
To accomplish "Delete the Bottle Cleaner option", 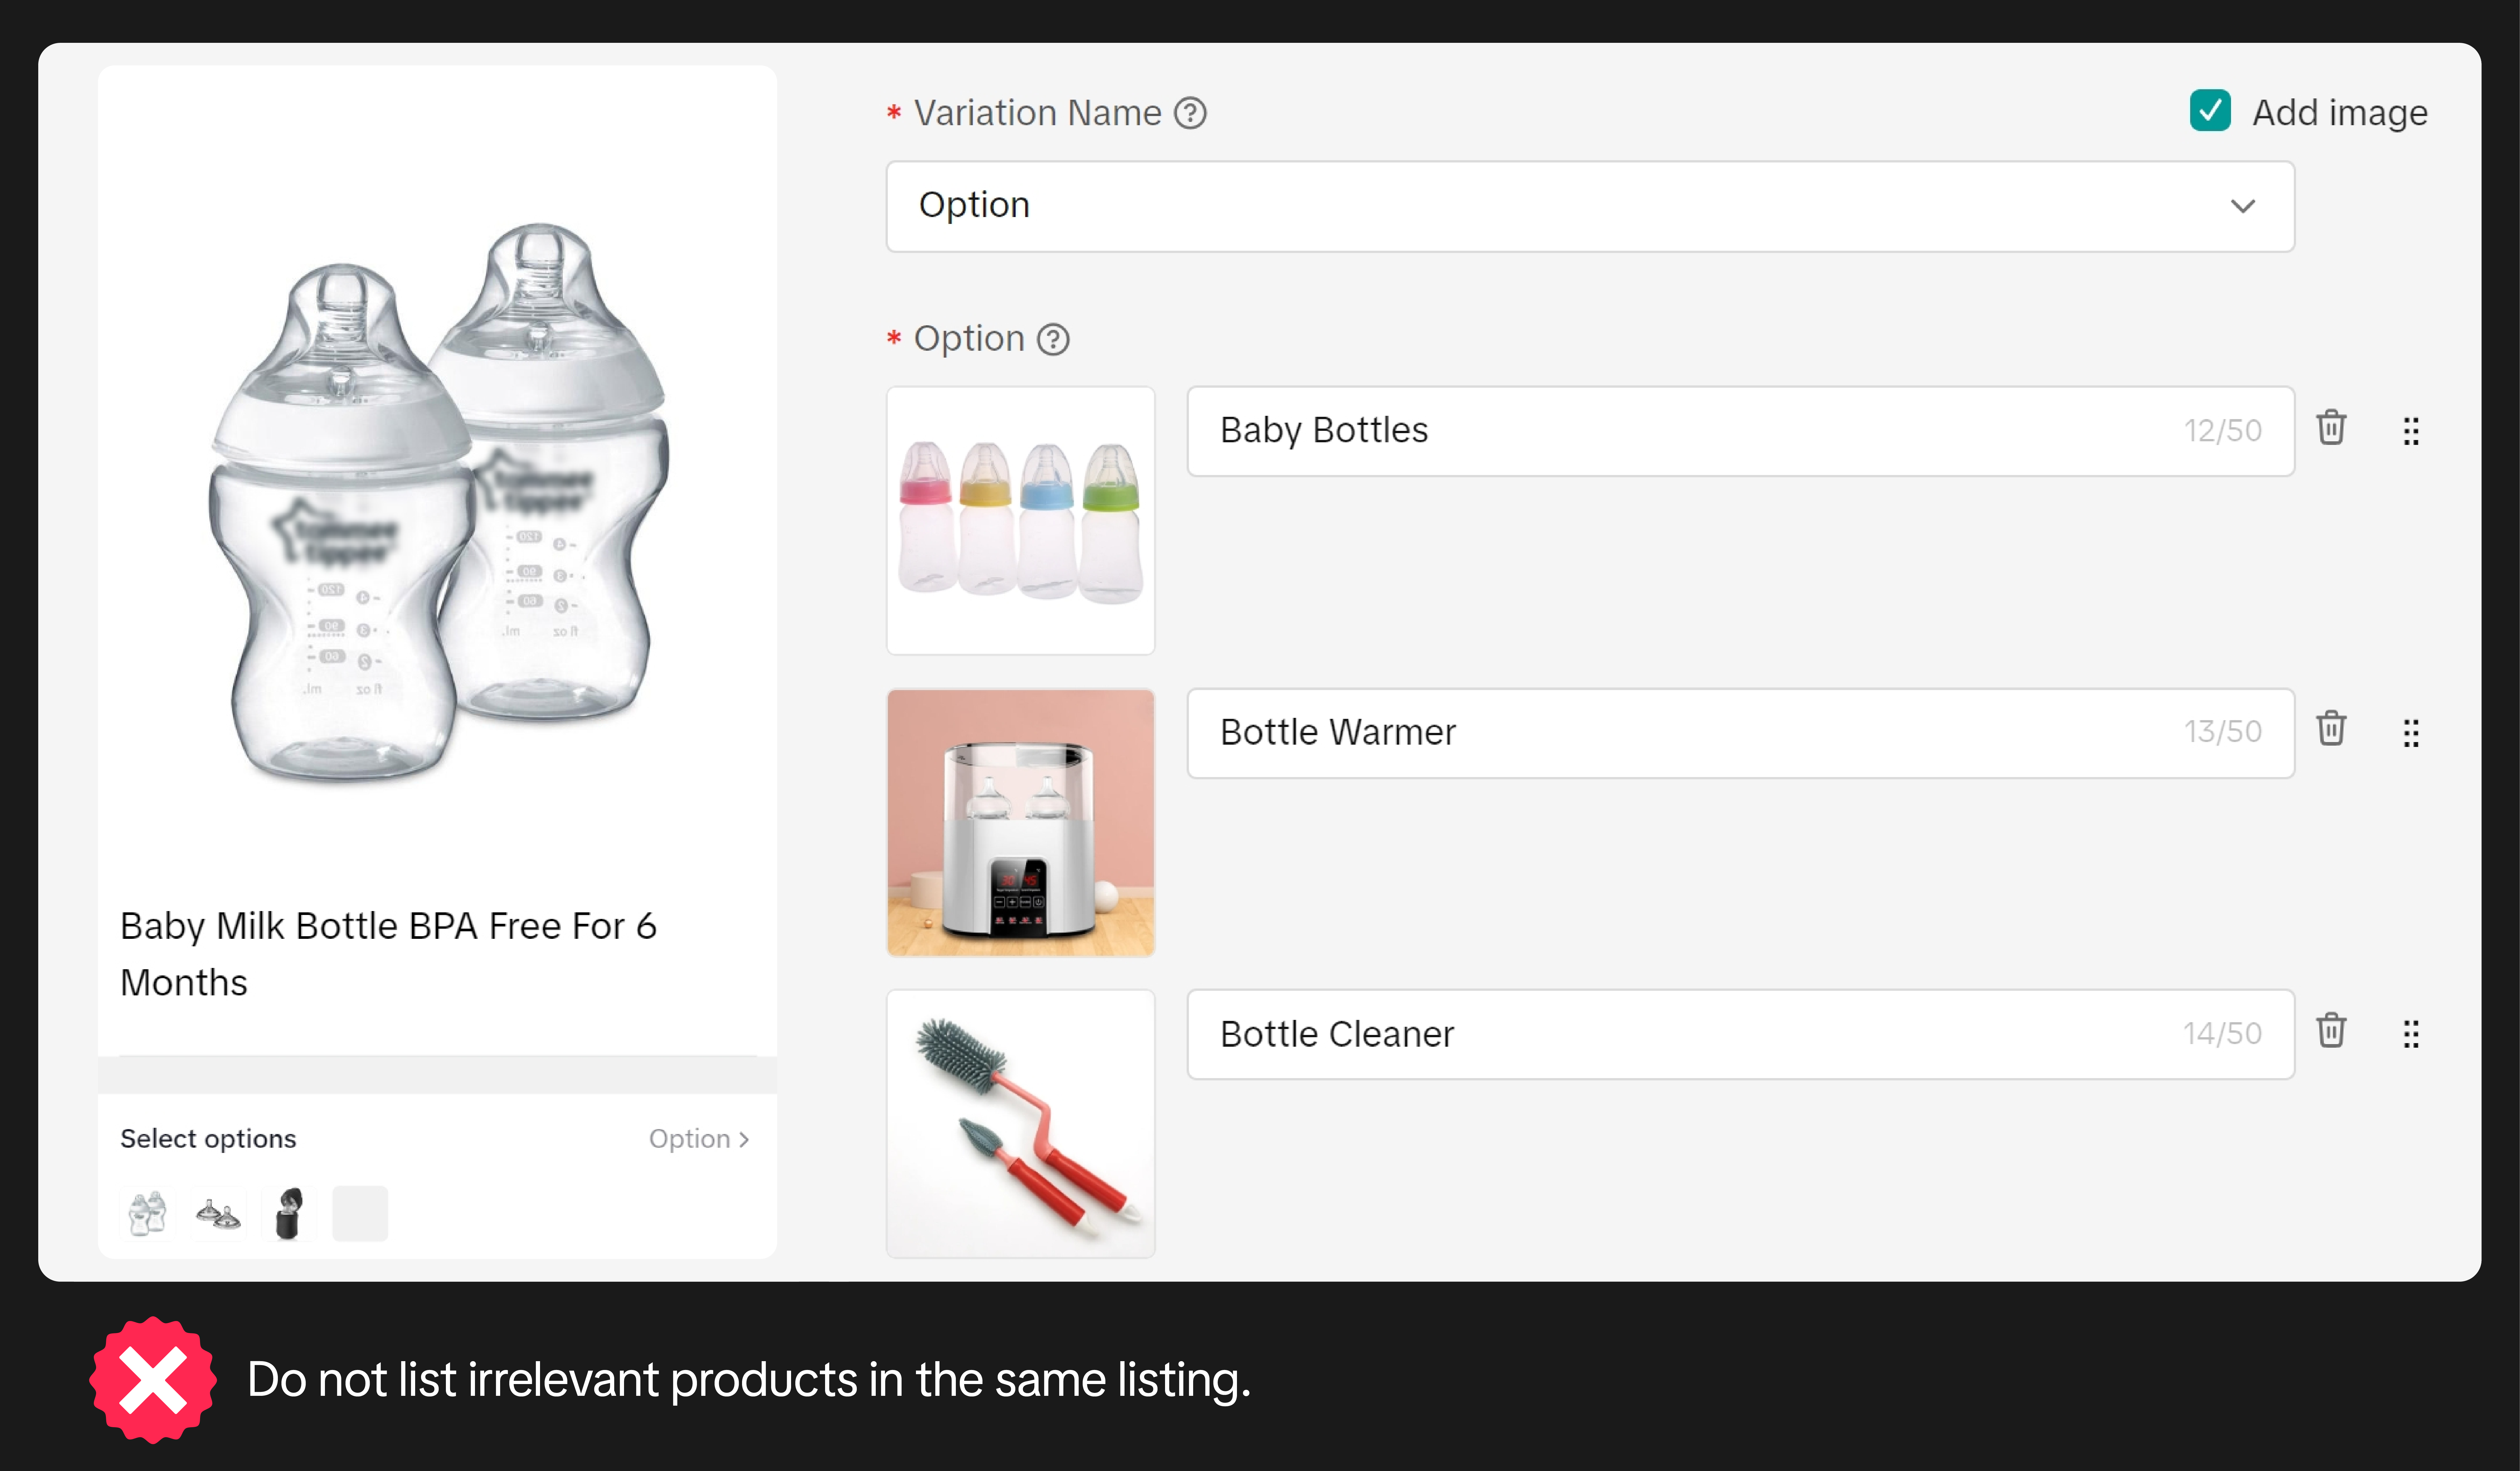I will pyautogui.click(x=2331, y=1031).
